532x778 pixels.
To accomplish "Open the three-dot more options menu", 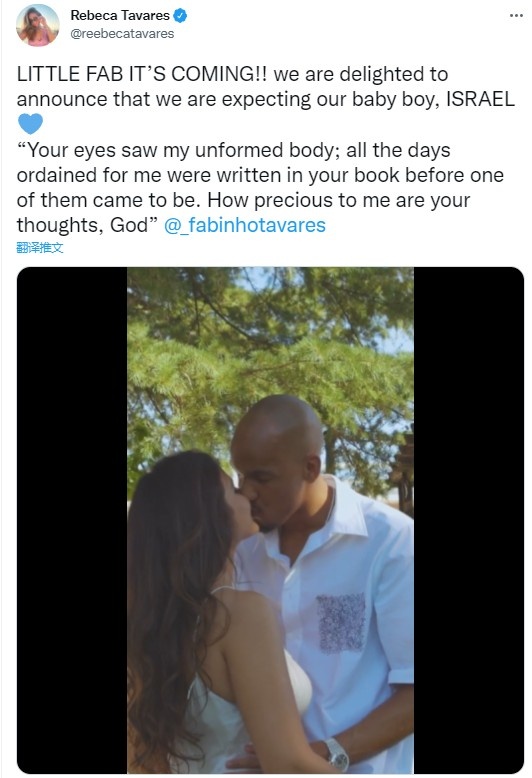I will pyautogui.click(x=516, y=15).
